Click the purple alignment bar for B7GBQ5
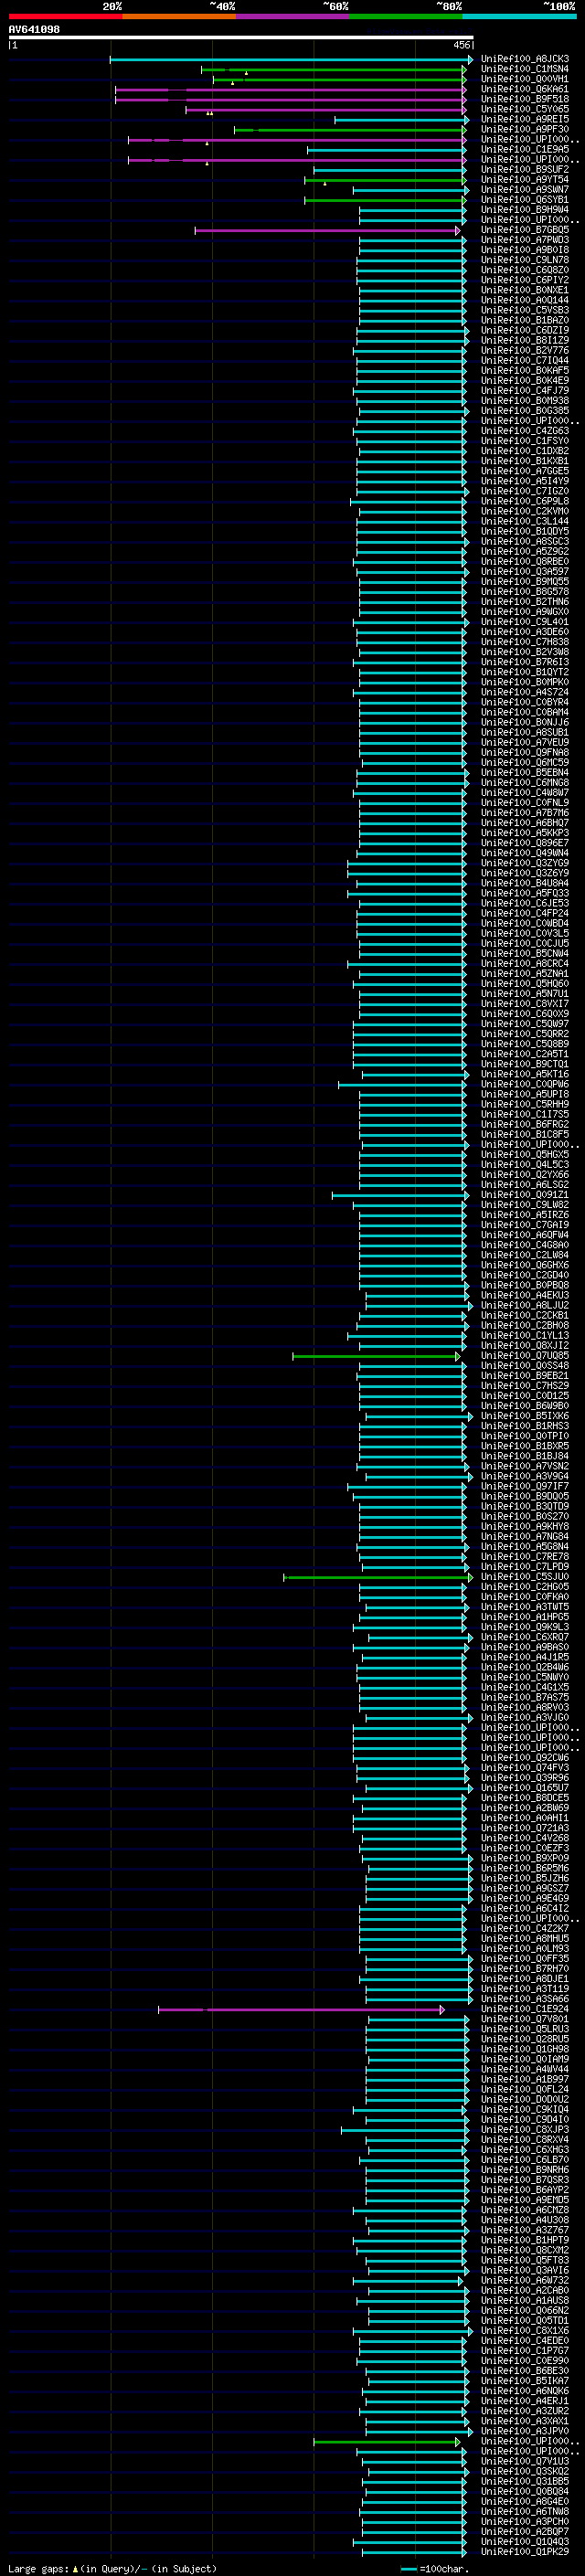This screenshot has height=2576, width=585. click(327, 231)
